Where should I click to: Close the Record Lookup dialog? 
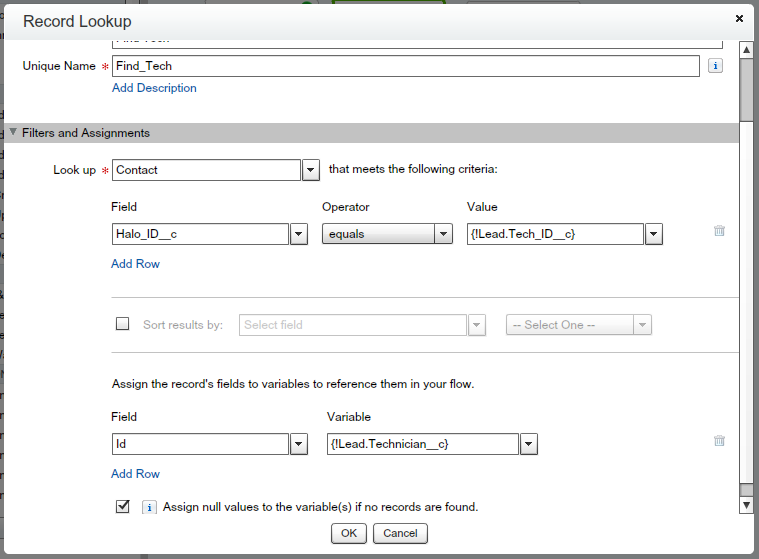coord(739,18)
